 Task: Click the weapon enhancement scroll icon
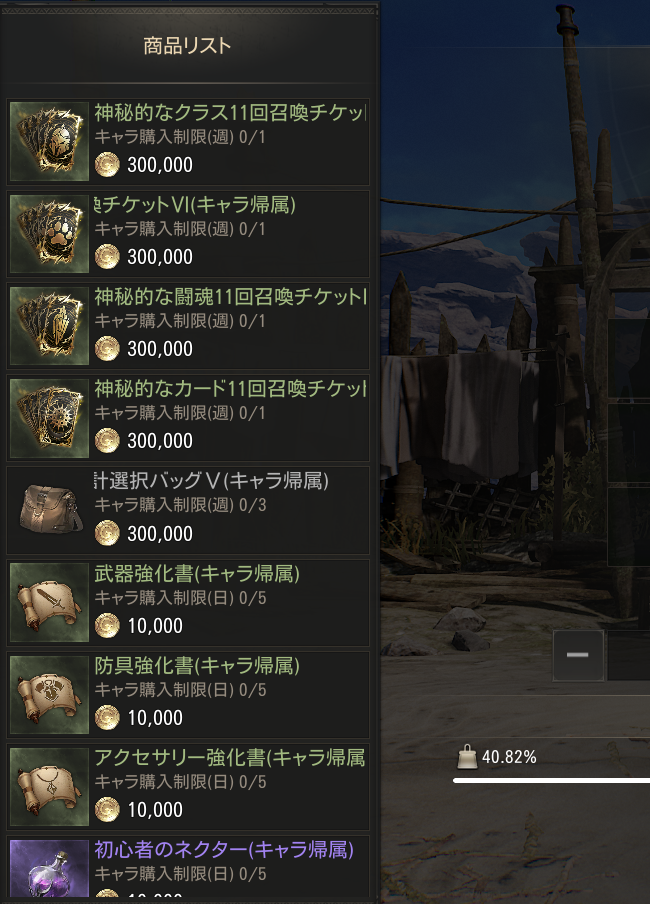coord(50,602)
